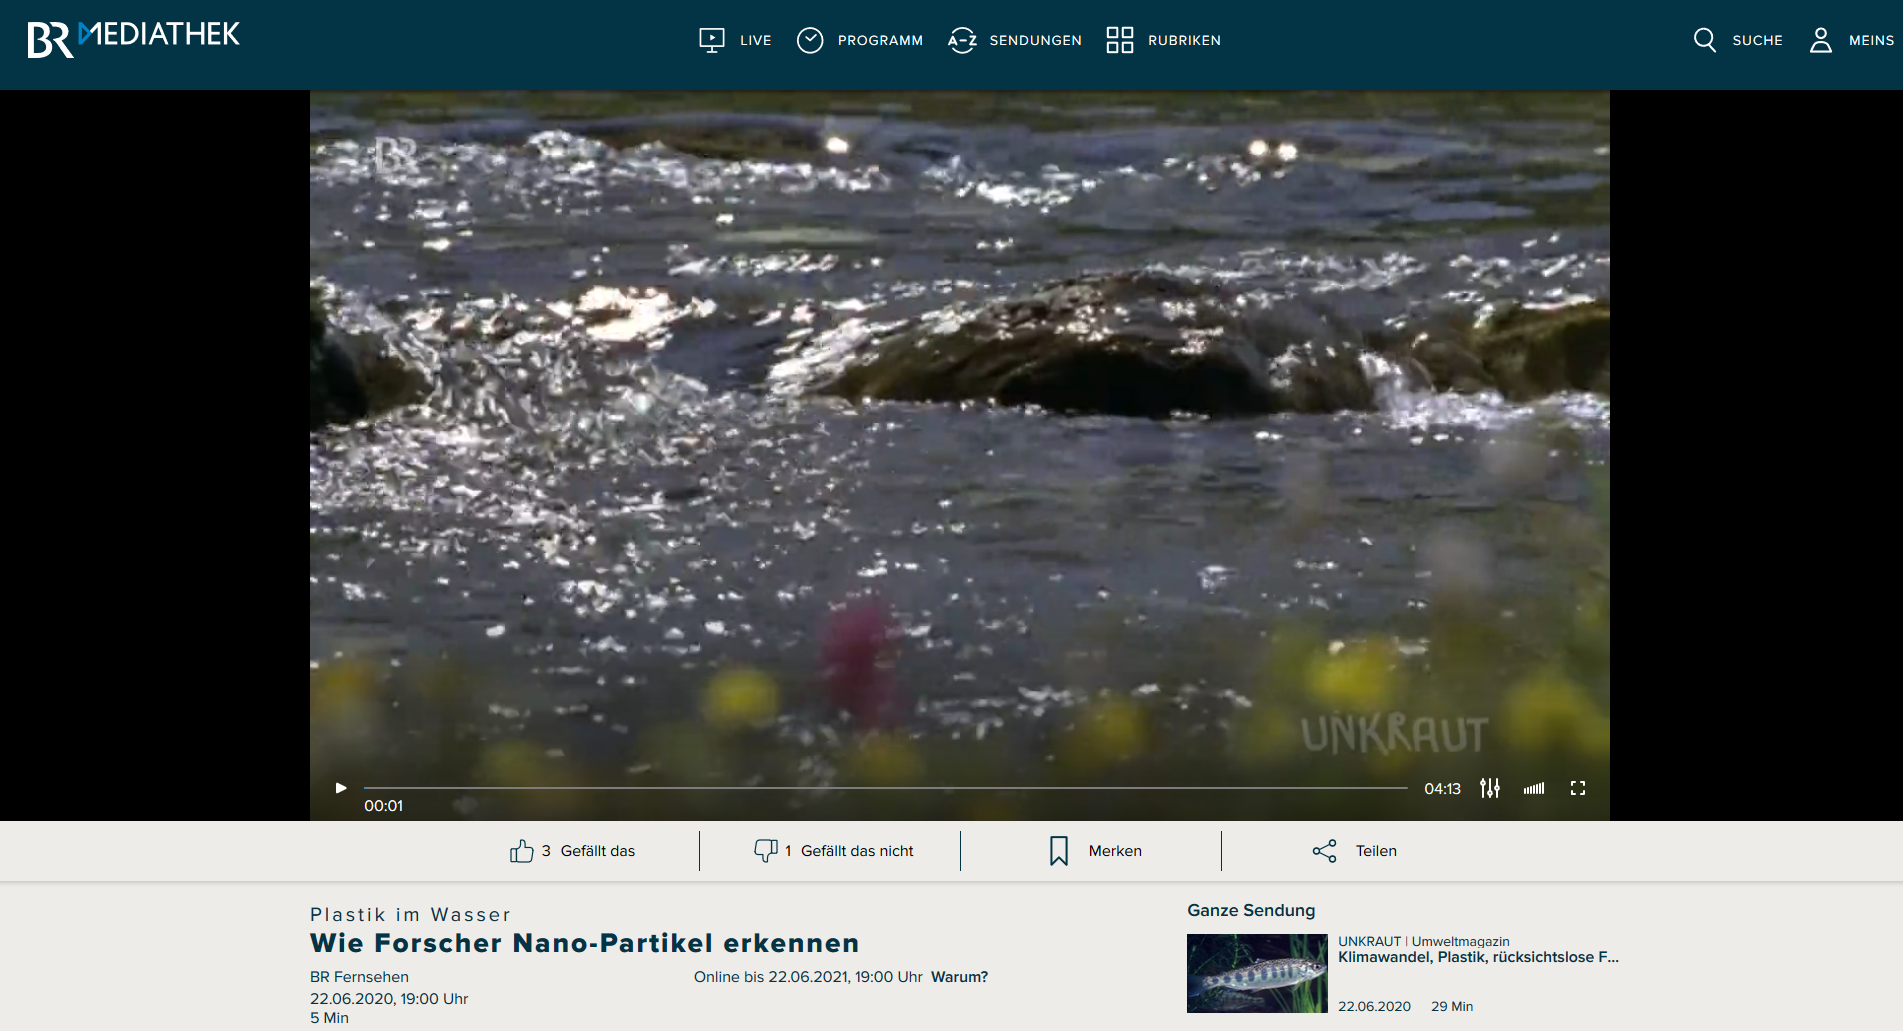This screenshot has width=1903, height=1031.
Task: Click the Gefällt das label
Action: pos(598,851)
